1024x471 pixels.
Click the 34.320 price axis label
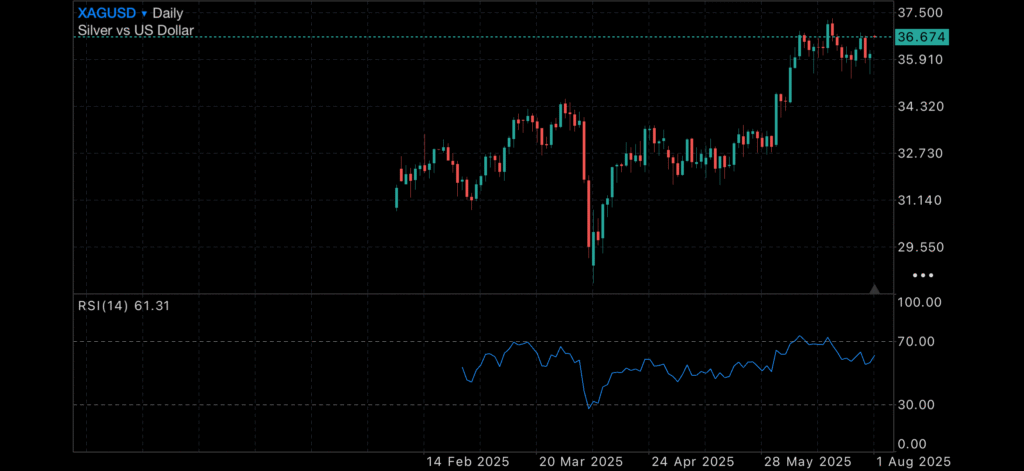tap(920, 106)
